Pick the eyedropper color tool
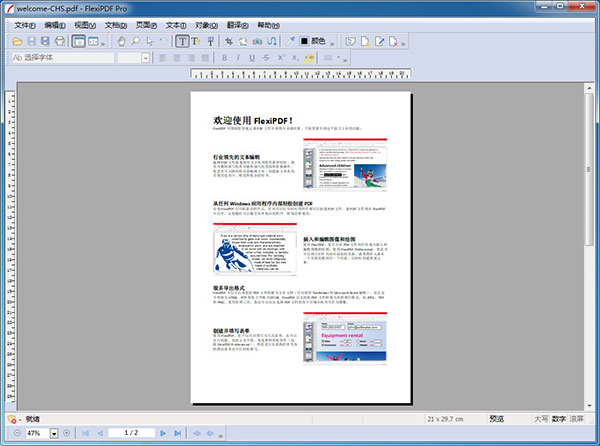Image resolution: width=600 pixels, height=446 pixels. click(291, 41)
